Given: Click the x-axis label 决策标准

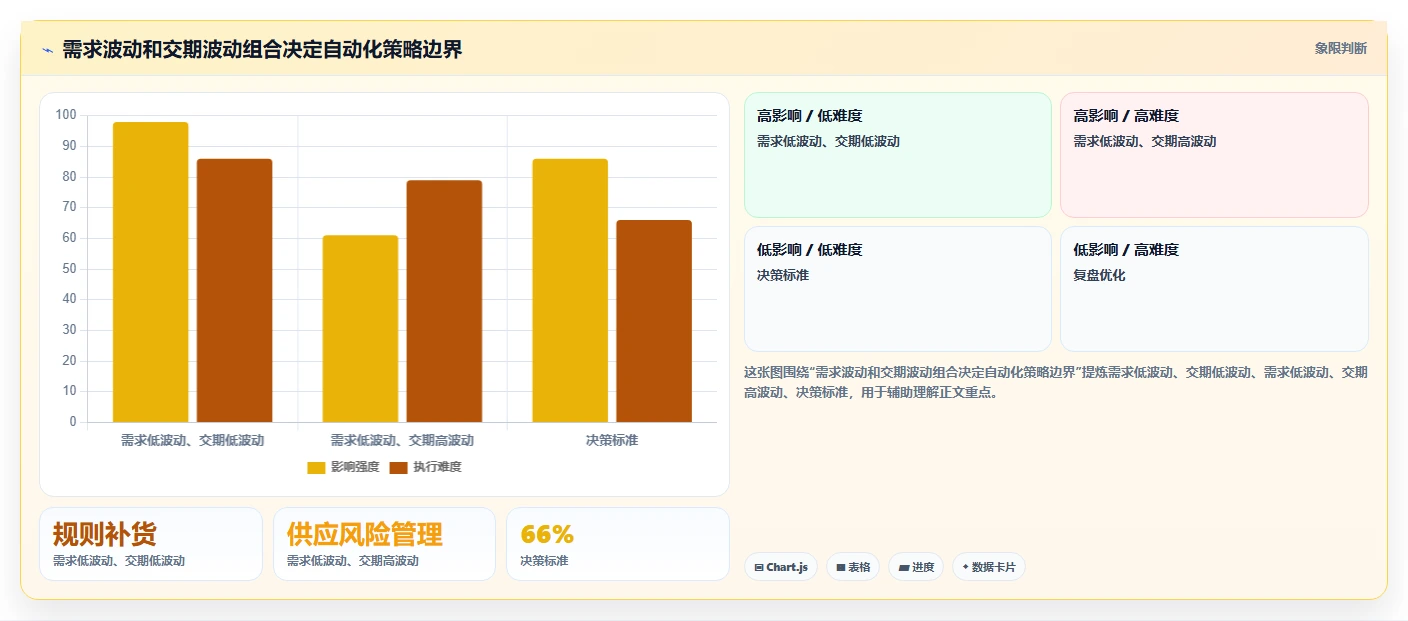Looking at the screenshot, I should coord(612,440).
